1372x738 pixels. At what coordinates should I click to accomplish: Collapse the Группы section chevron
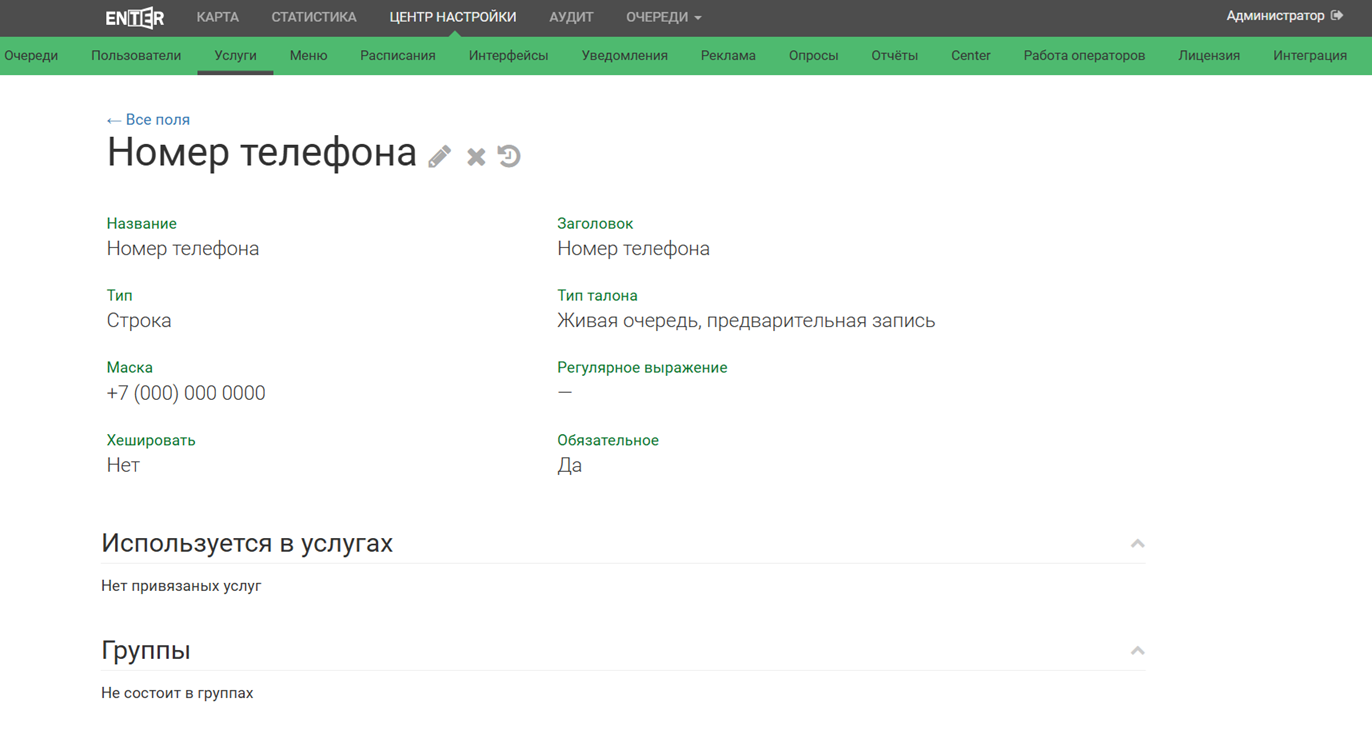coord(1137,651)
